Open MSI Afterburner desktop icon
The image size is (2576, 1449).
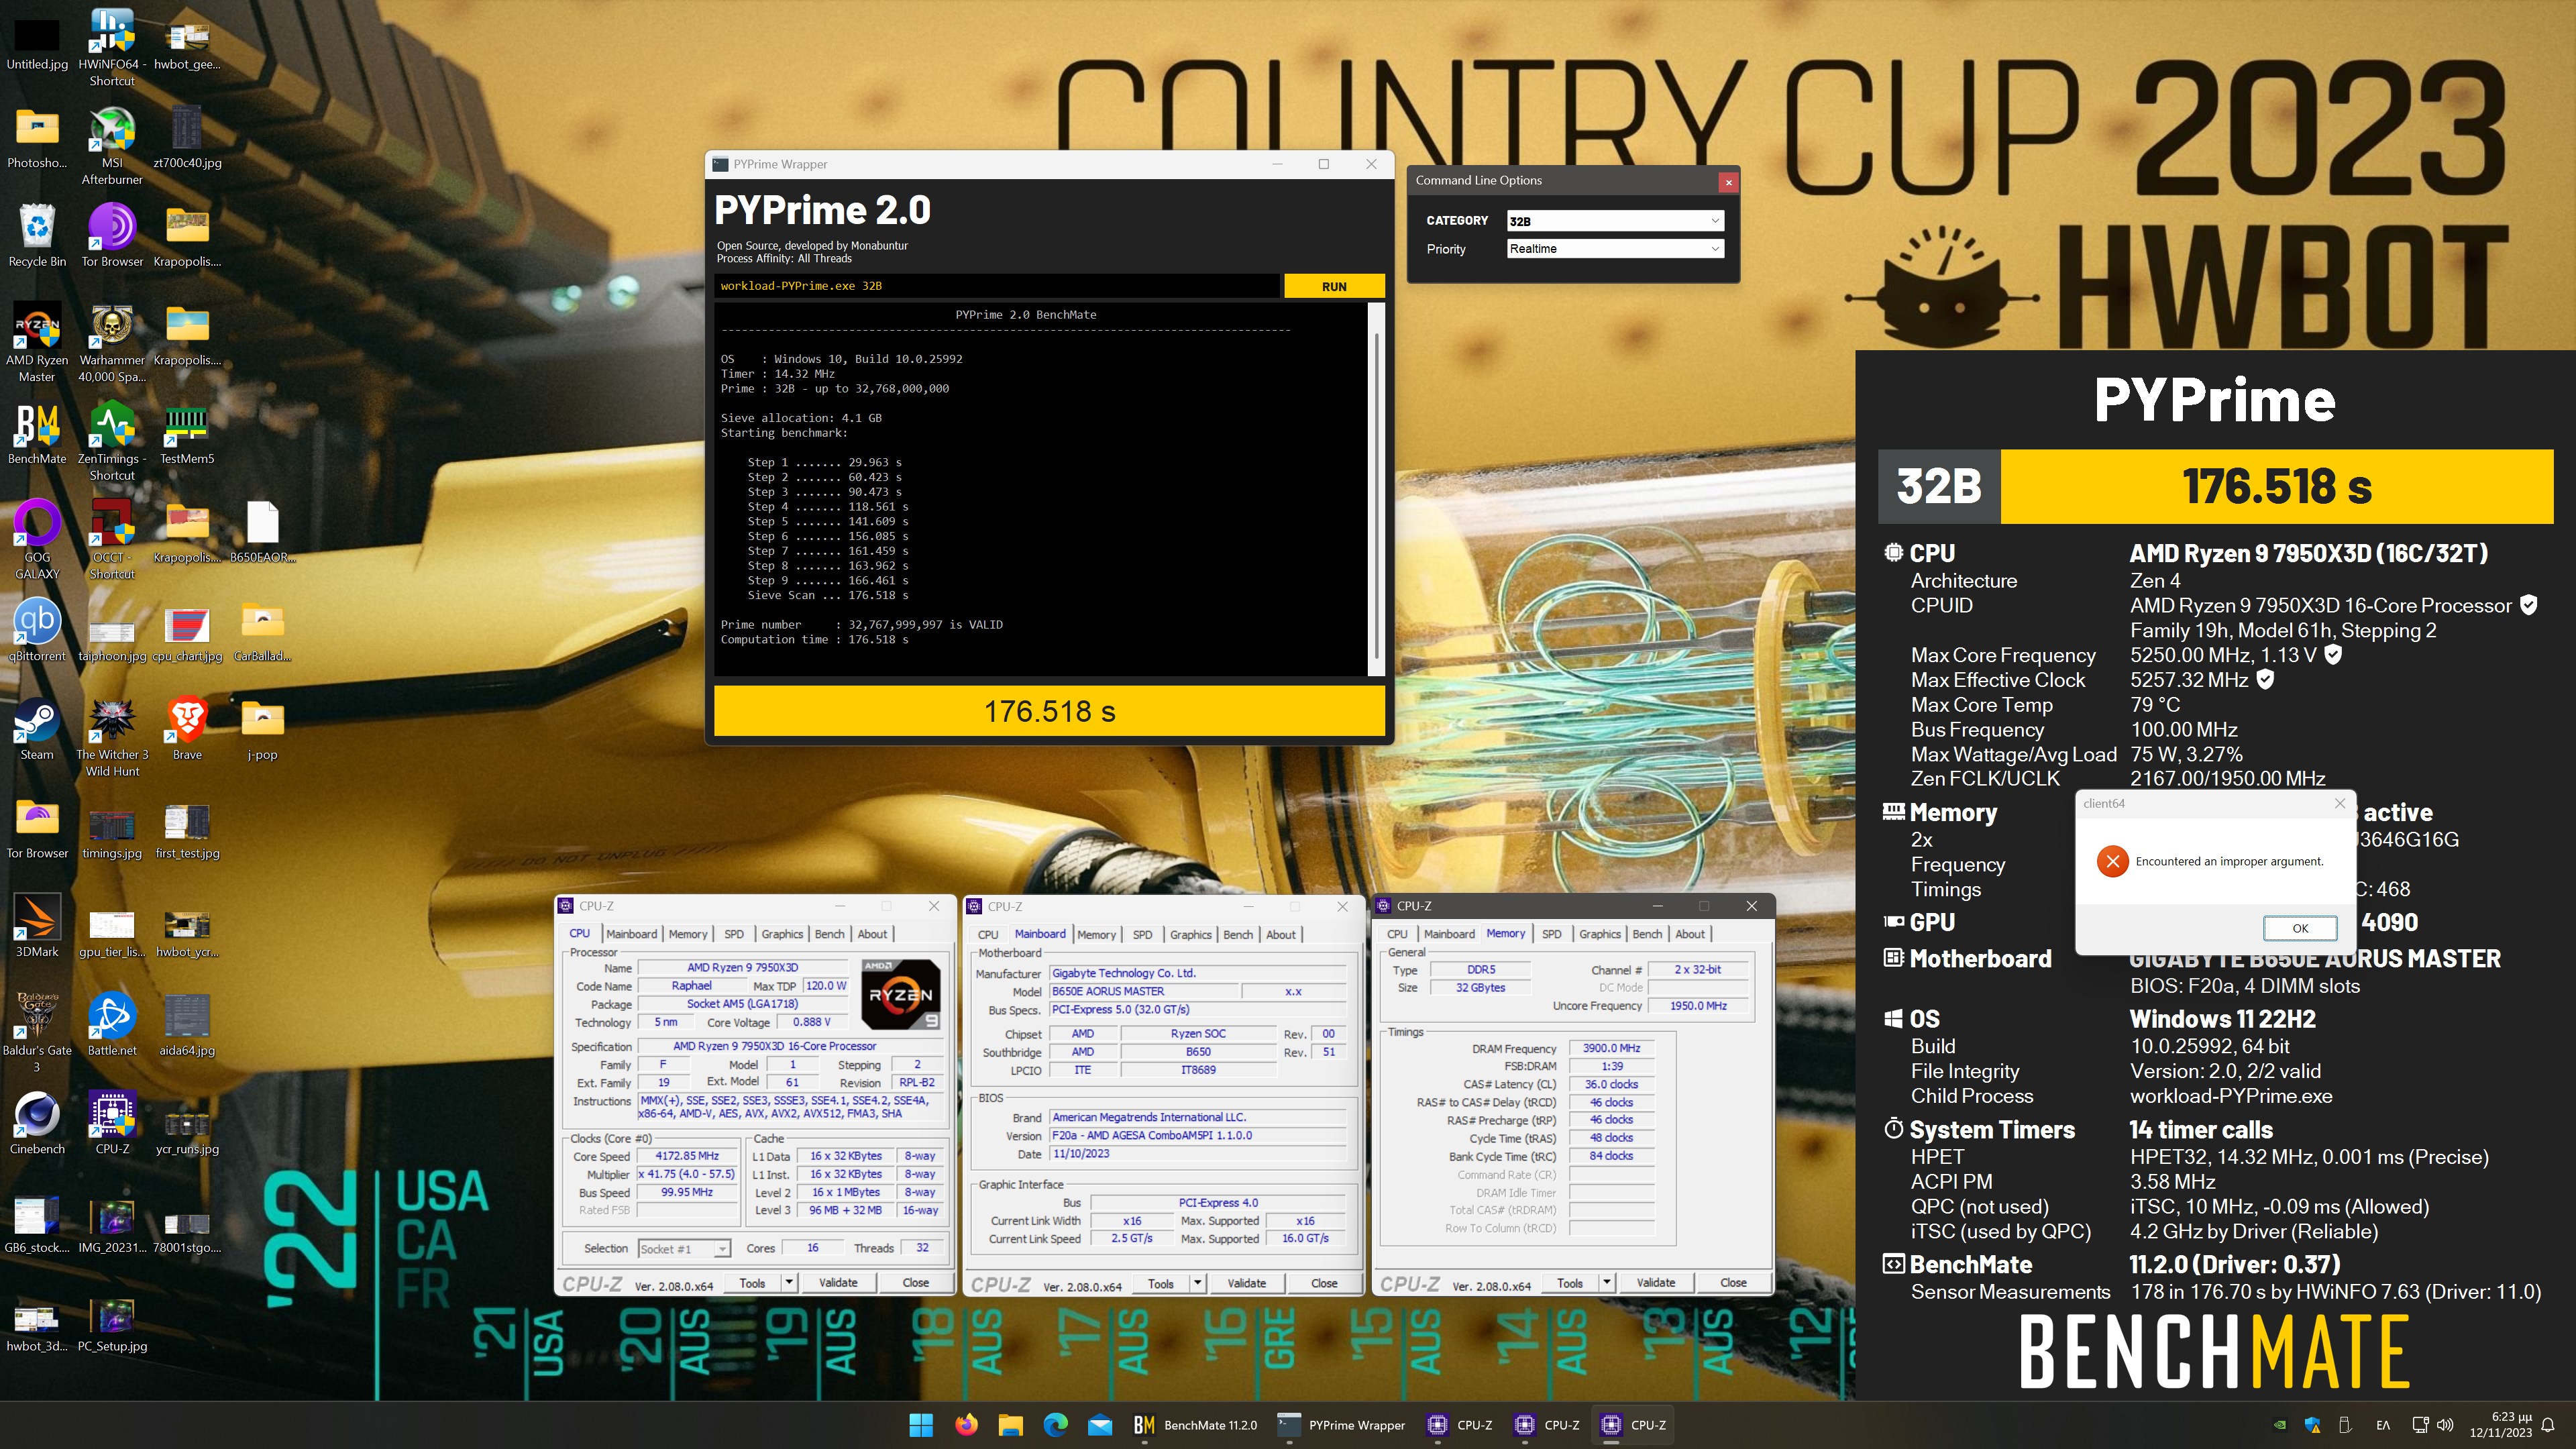[112, 146]
